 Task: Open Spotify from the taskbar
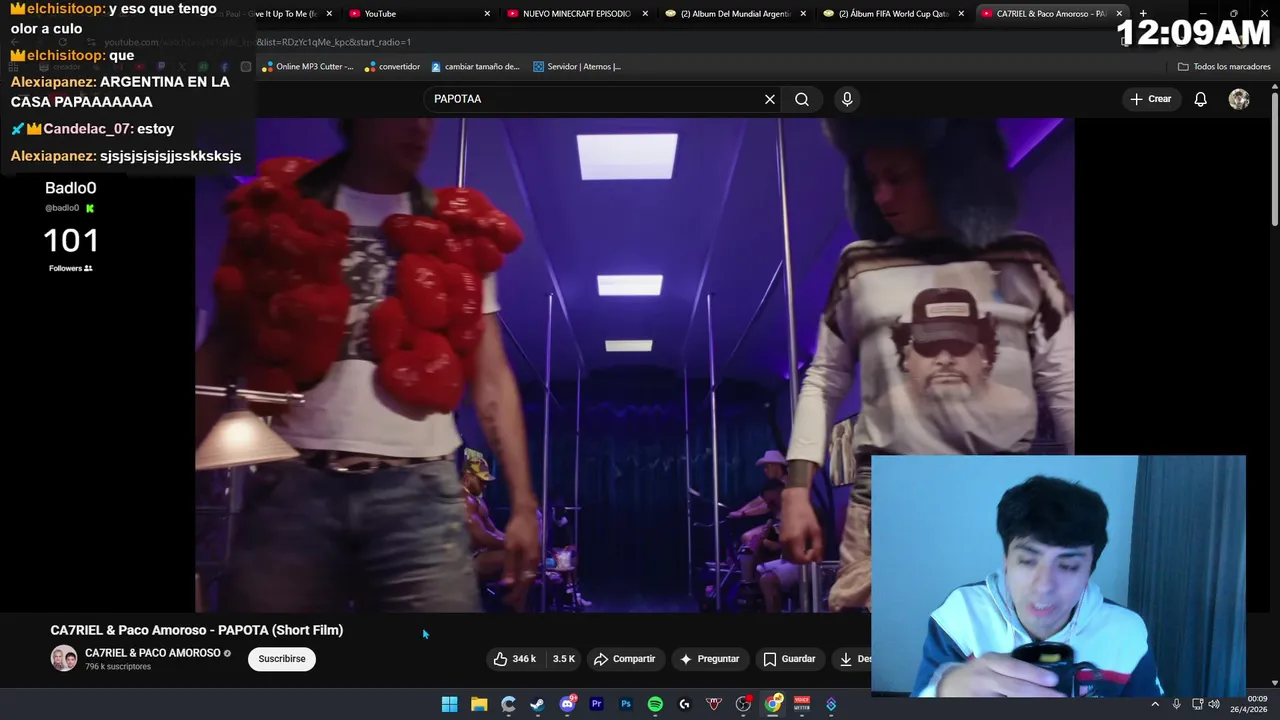(655, 704)
